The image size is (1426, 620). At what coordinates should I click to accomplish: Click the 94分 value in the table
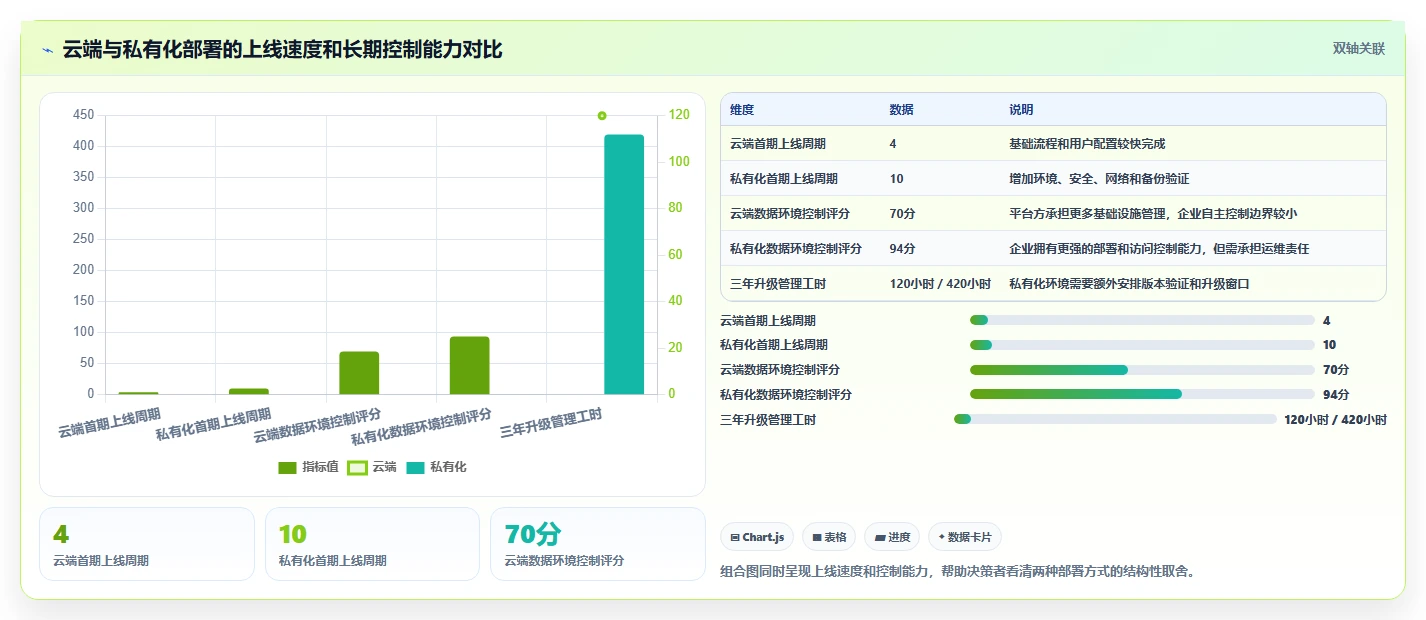[902, 249]
